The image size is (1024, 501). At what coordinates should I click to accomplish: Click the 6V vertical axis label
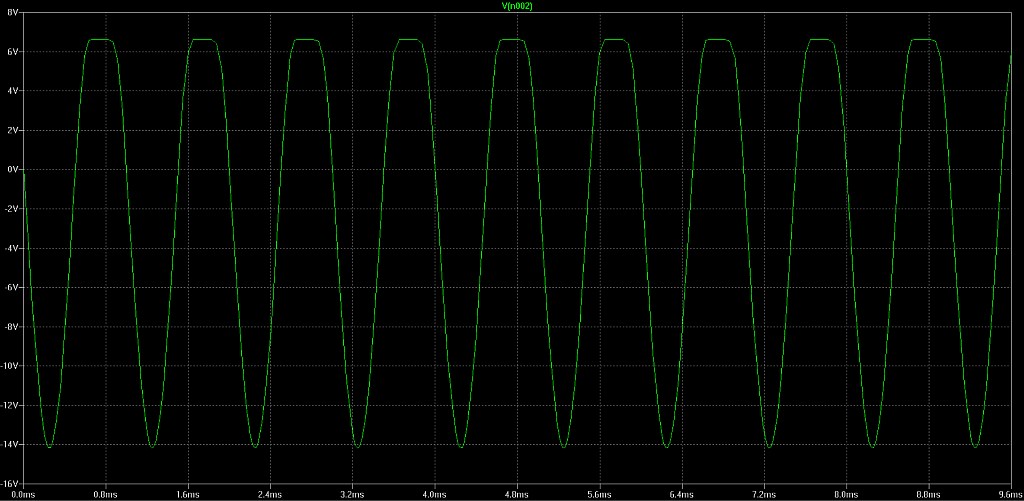coord(13,52)
